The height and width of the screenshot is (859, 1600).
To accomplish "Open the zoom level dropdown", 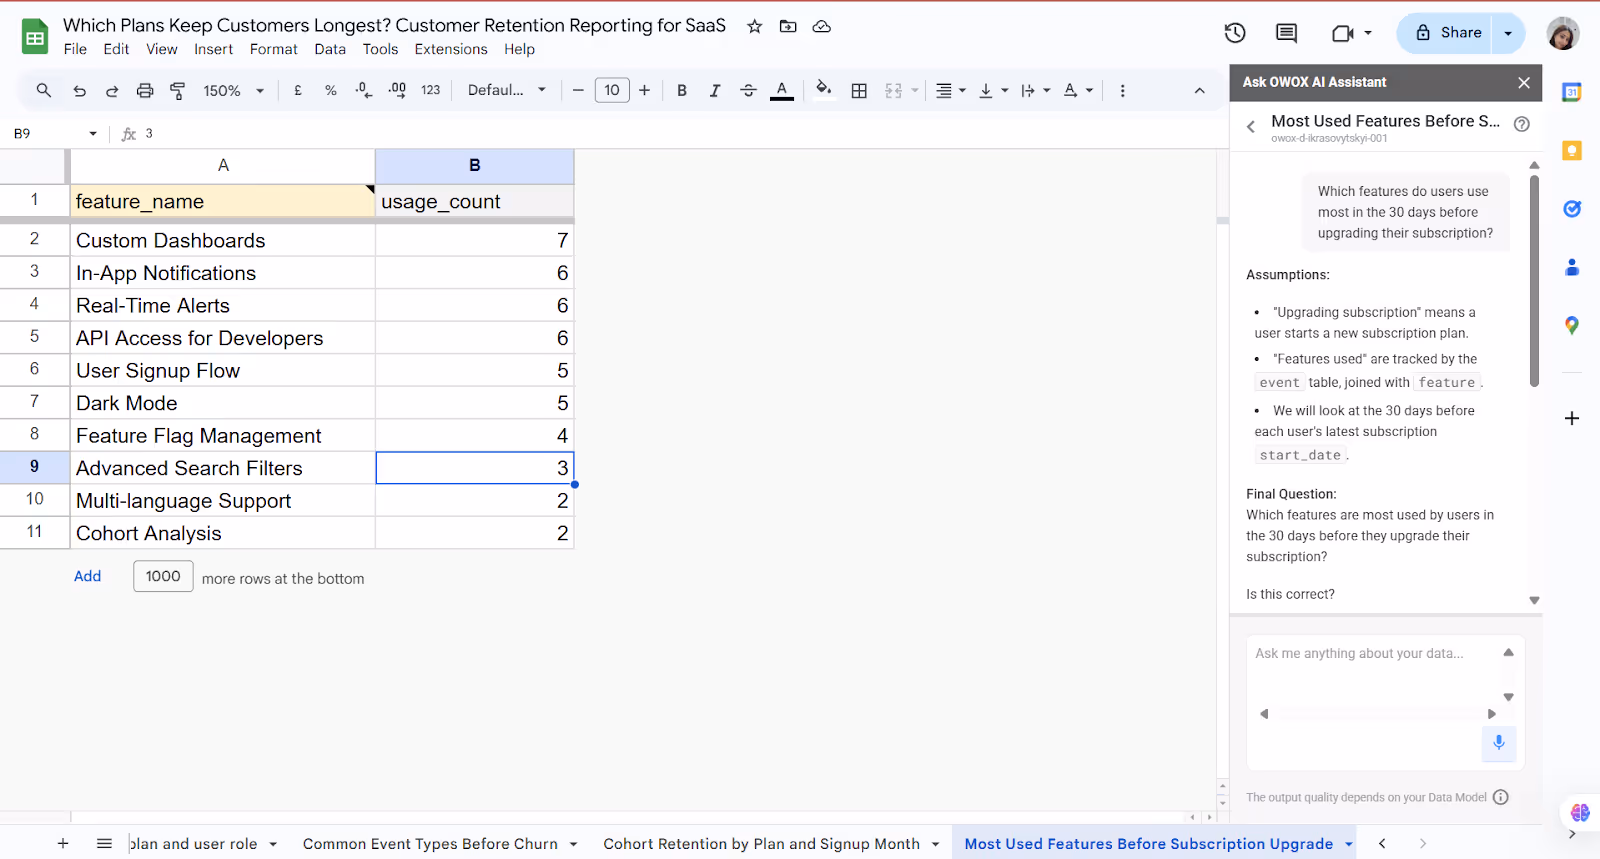I will click(x=233, y=90).
